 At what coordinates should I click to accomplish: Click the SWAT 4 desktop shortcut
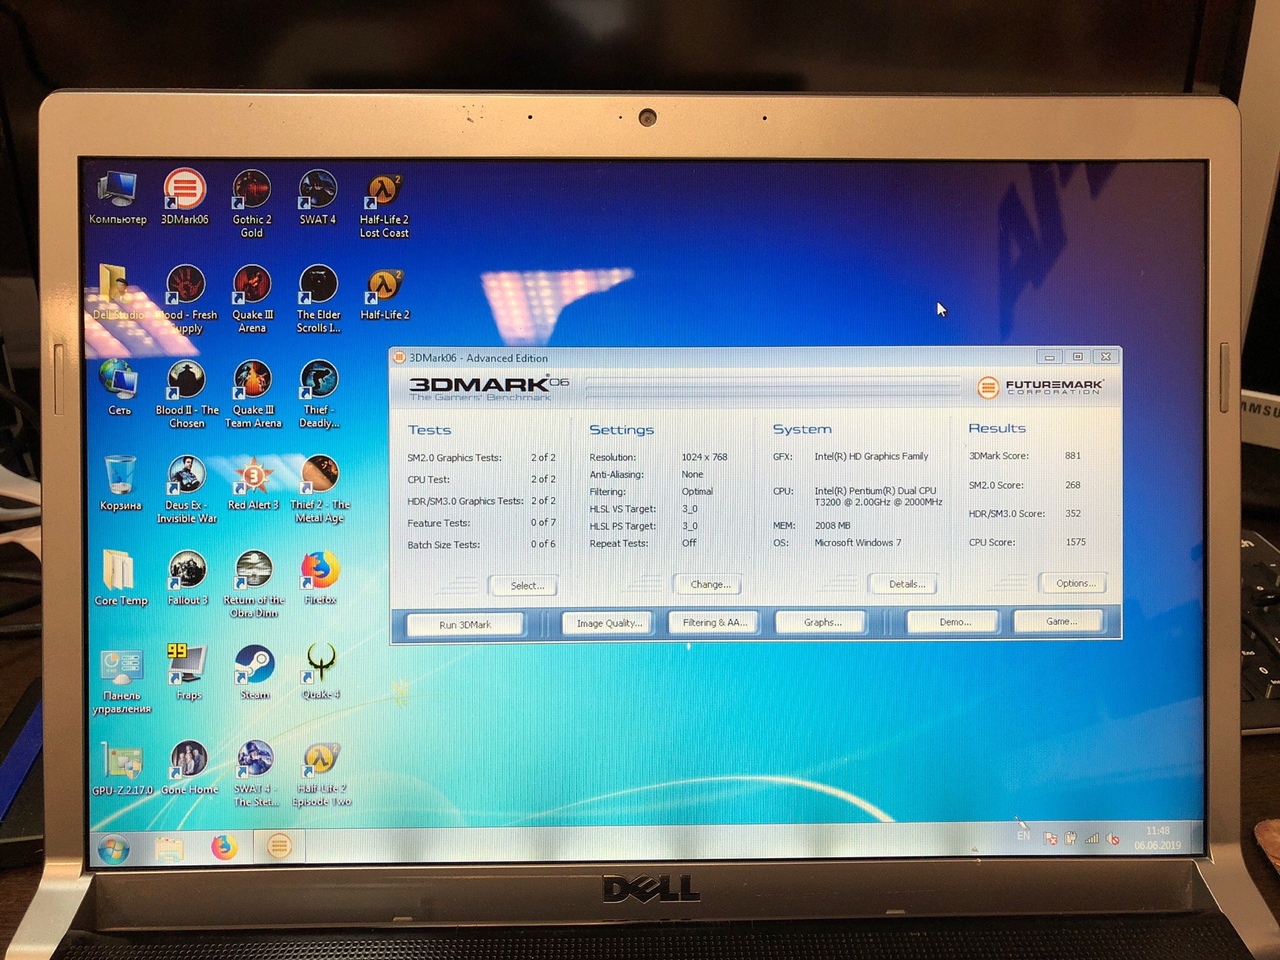point(318,198)
